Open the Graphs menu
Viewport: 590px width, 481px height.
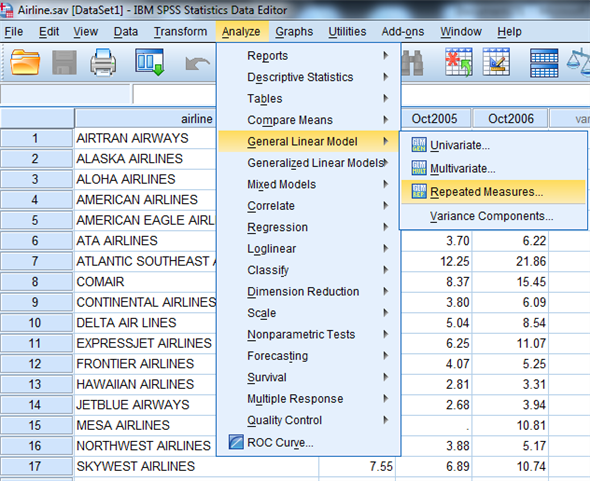pos(294,32)
